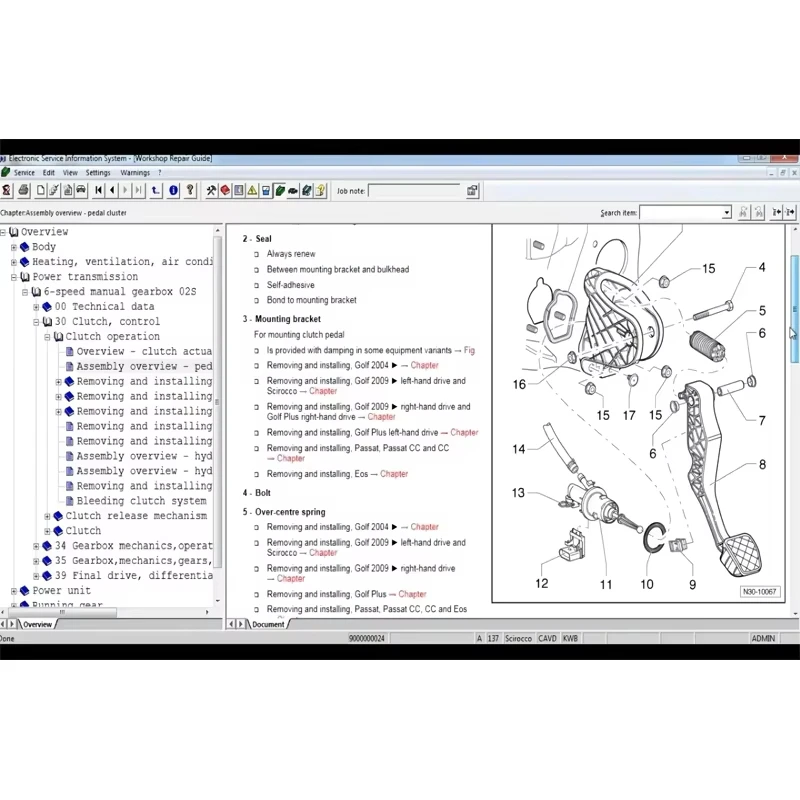800x800 pixels.
Task: Open Chapter link for Golf Plus left-hand drive
Action: click(x=464, y=432)
